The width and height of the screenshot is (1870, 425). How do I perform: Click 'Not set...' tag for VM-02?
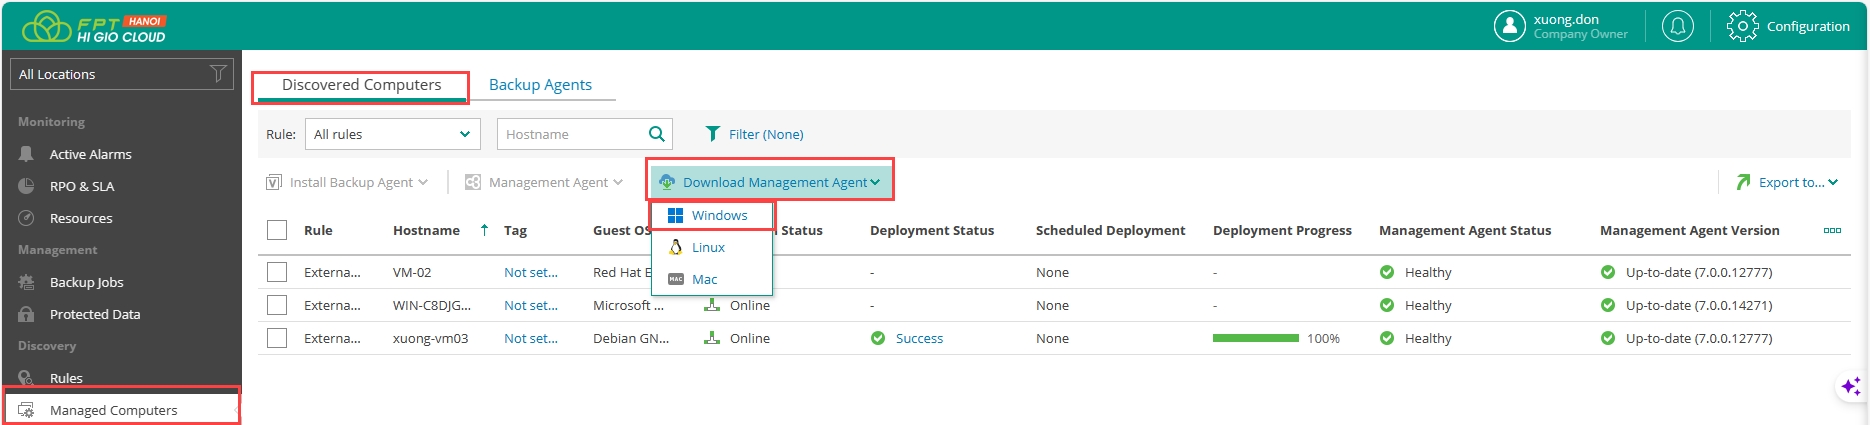click(x=531, y=272)
